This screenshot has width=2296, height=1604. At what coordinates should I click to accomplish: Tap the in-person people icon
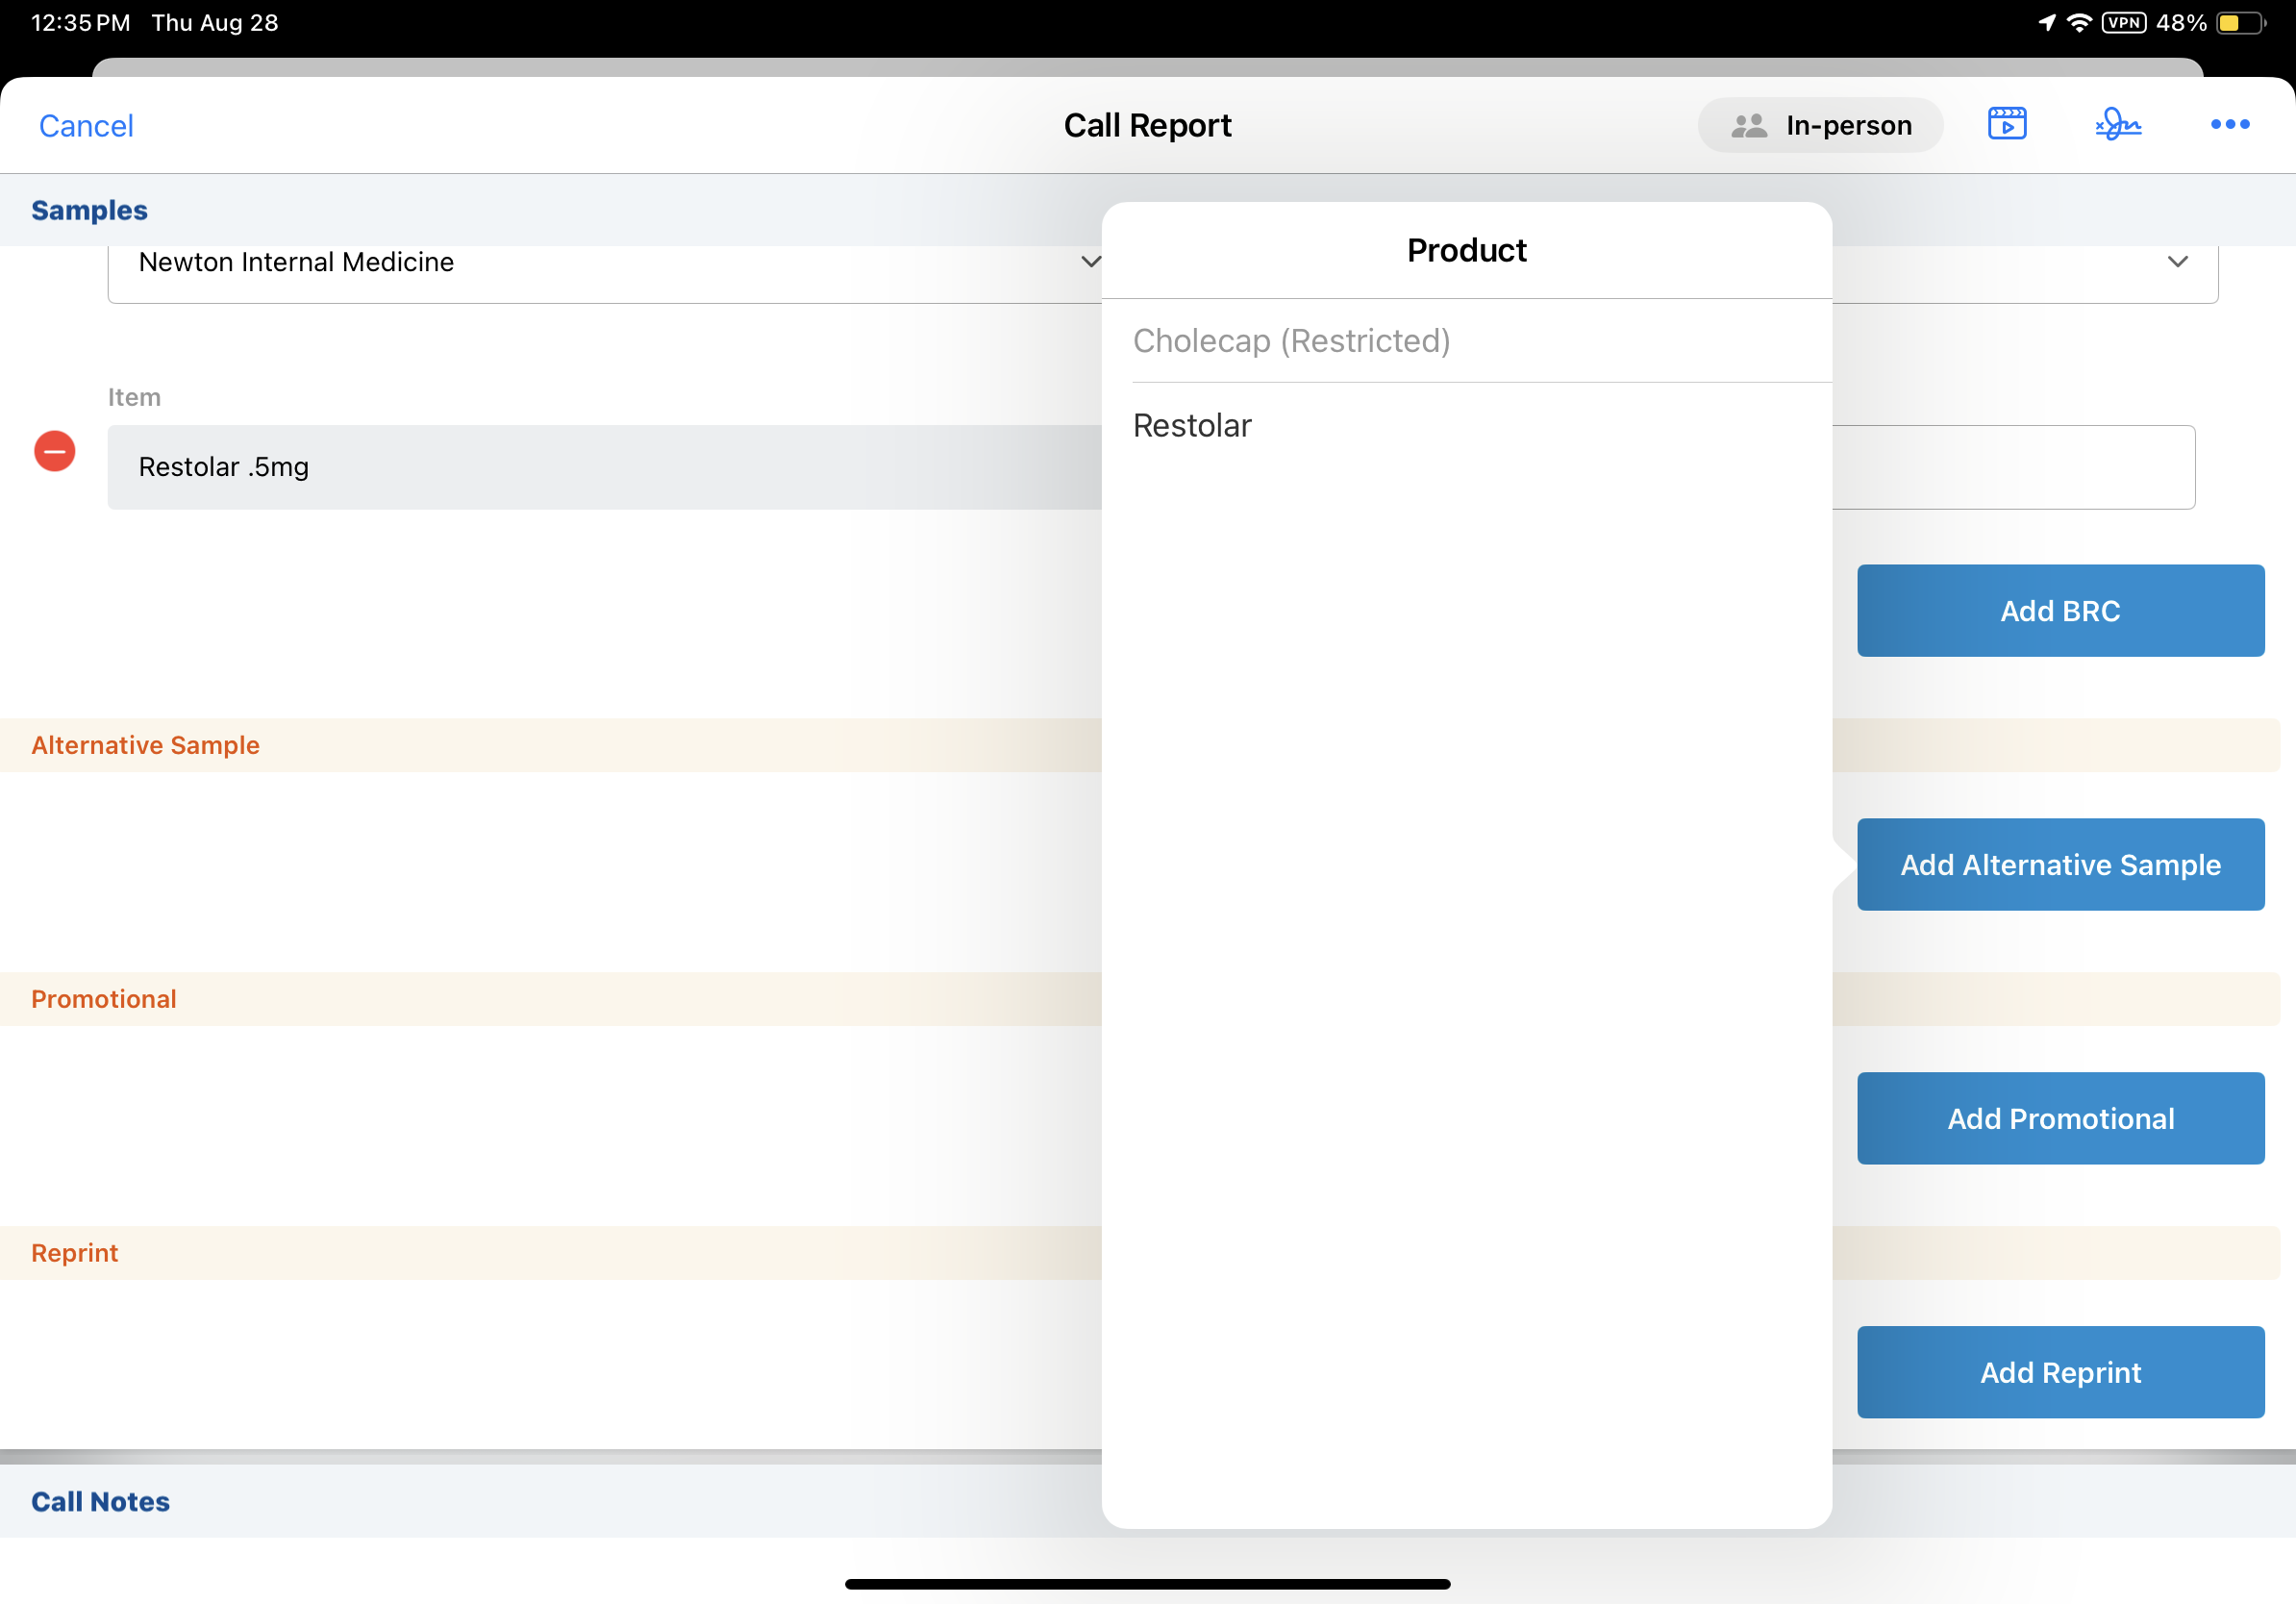tap(1749, 125)
